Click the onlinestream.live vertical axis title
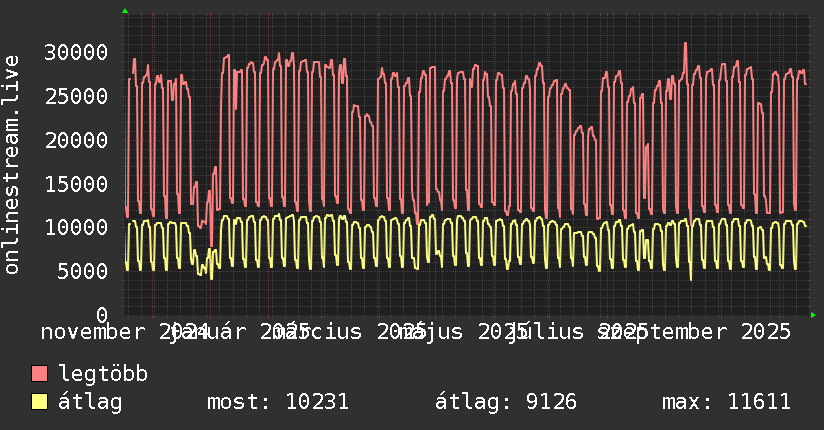Image resolution: width=824 pixels, height=430 pixels. coord(12,165)
